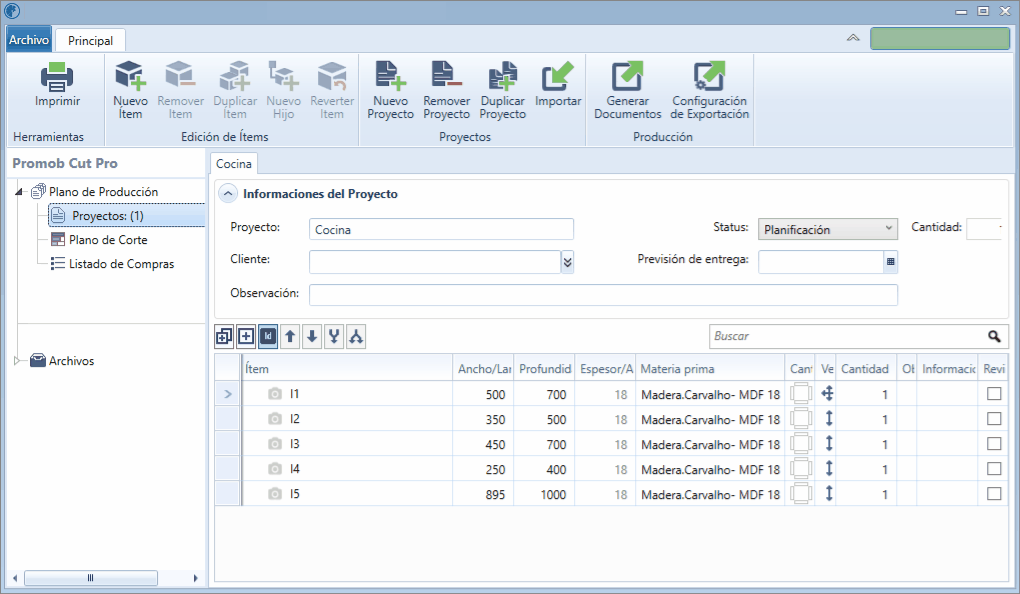Click the Cantidad column header
The image size is (1020, 594).
click(x=865, y=368)
